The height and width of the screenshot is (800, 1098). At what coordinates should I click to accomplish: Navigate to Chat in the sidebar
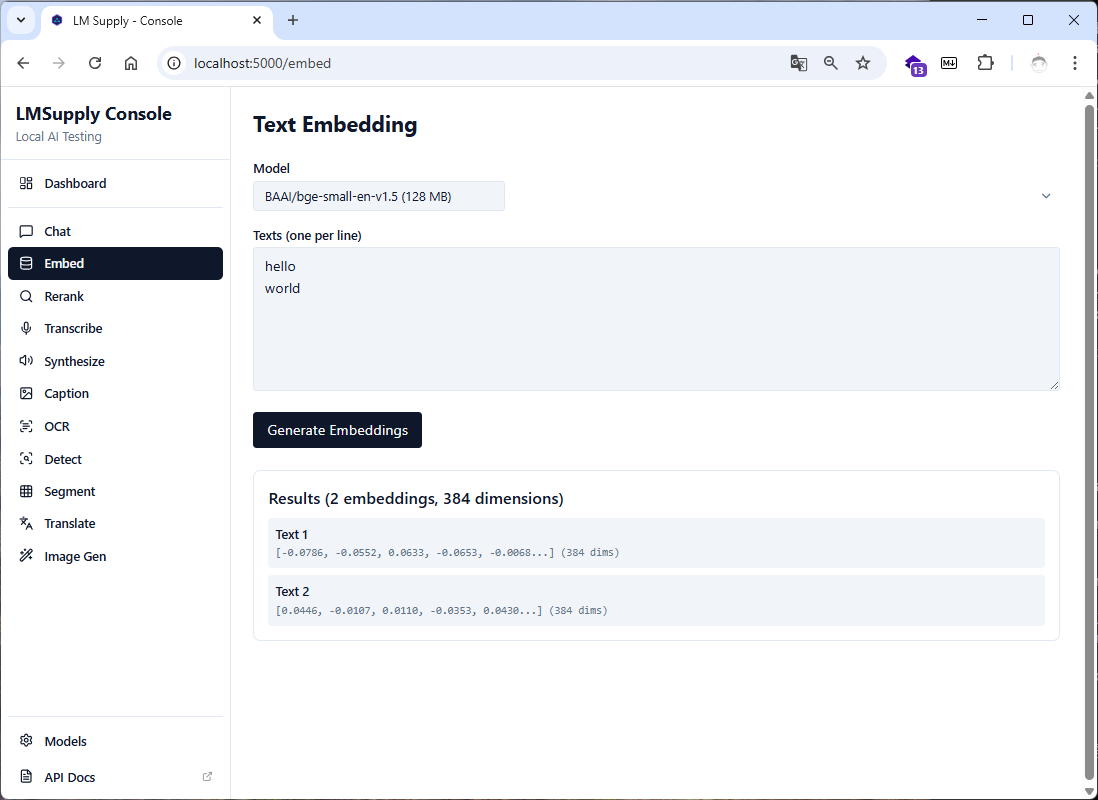click(x=116, y=231)
